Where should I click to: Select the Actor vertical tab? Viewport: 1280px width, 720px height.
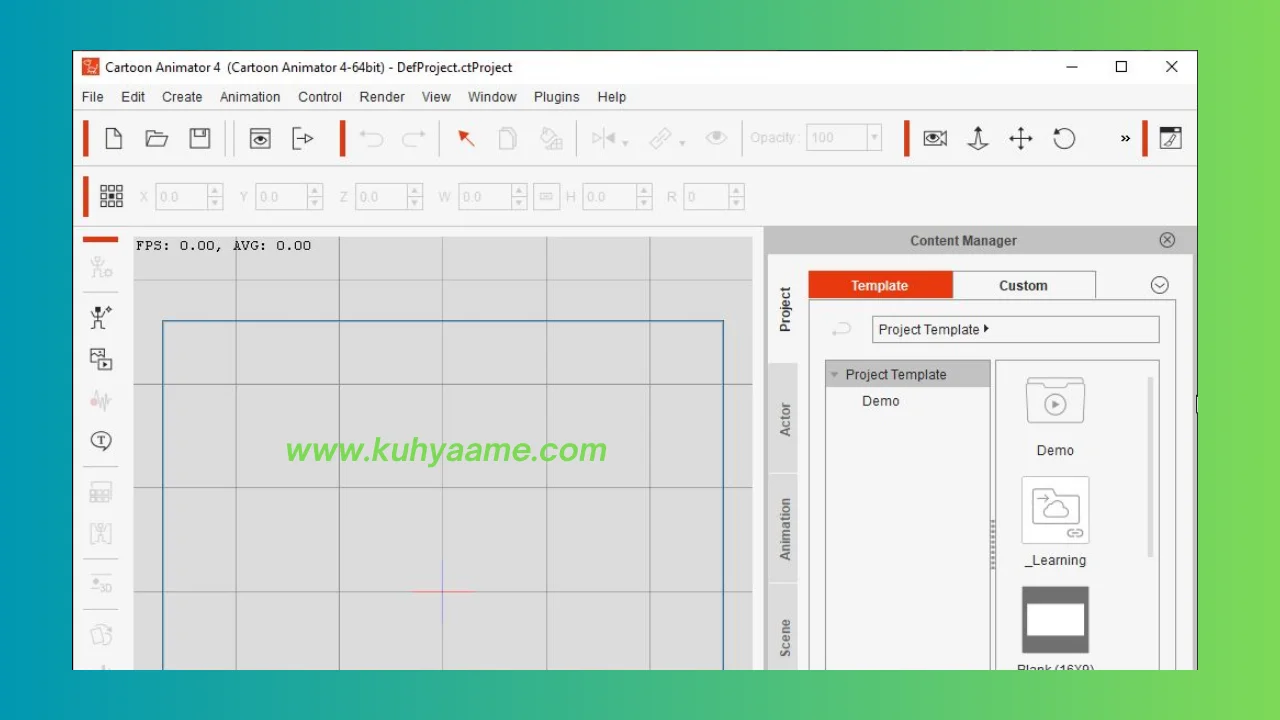point(785,419)
